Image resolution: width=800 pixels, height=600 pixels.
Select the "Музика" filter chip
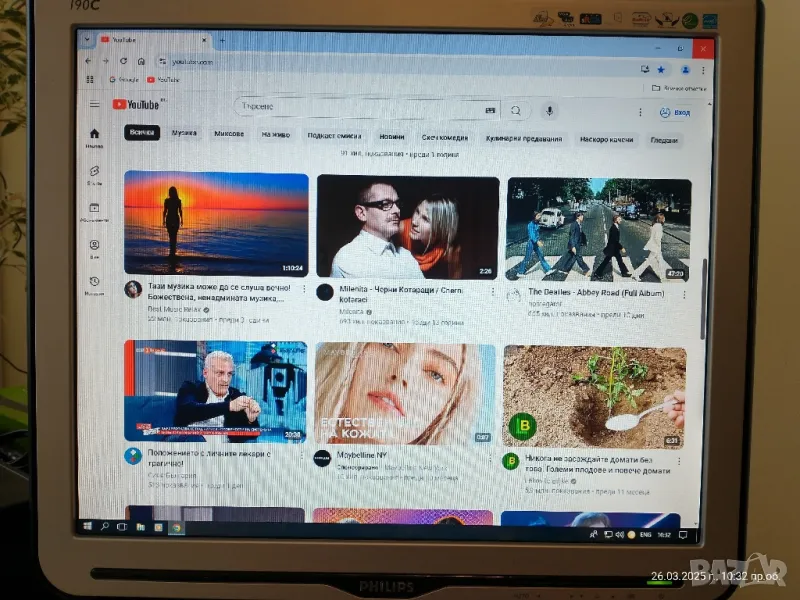point(184,133)
